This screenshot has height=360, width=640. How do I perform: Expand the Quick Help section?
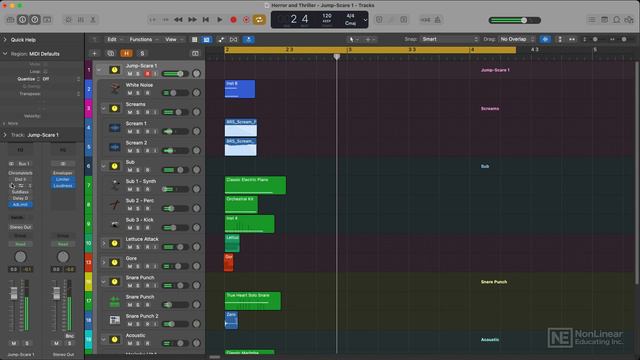tap(5, 40)
